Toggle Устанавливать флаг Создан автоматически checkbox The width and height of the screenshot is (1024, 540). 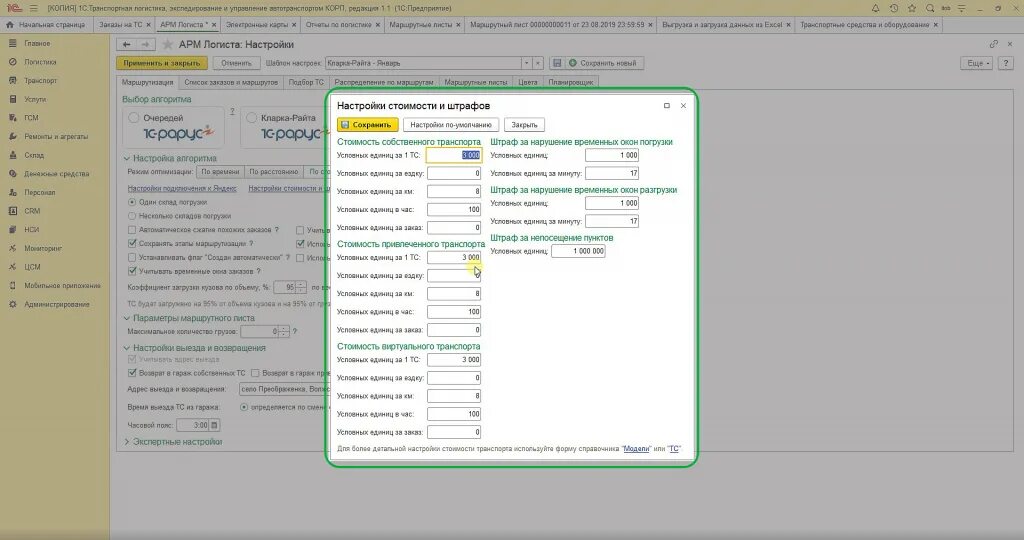coord(132,257)
